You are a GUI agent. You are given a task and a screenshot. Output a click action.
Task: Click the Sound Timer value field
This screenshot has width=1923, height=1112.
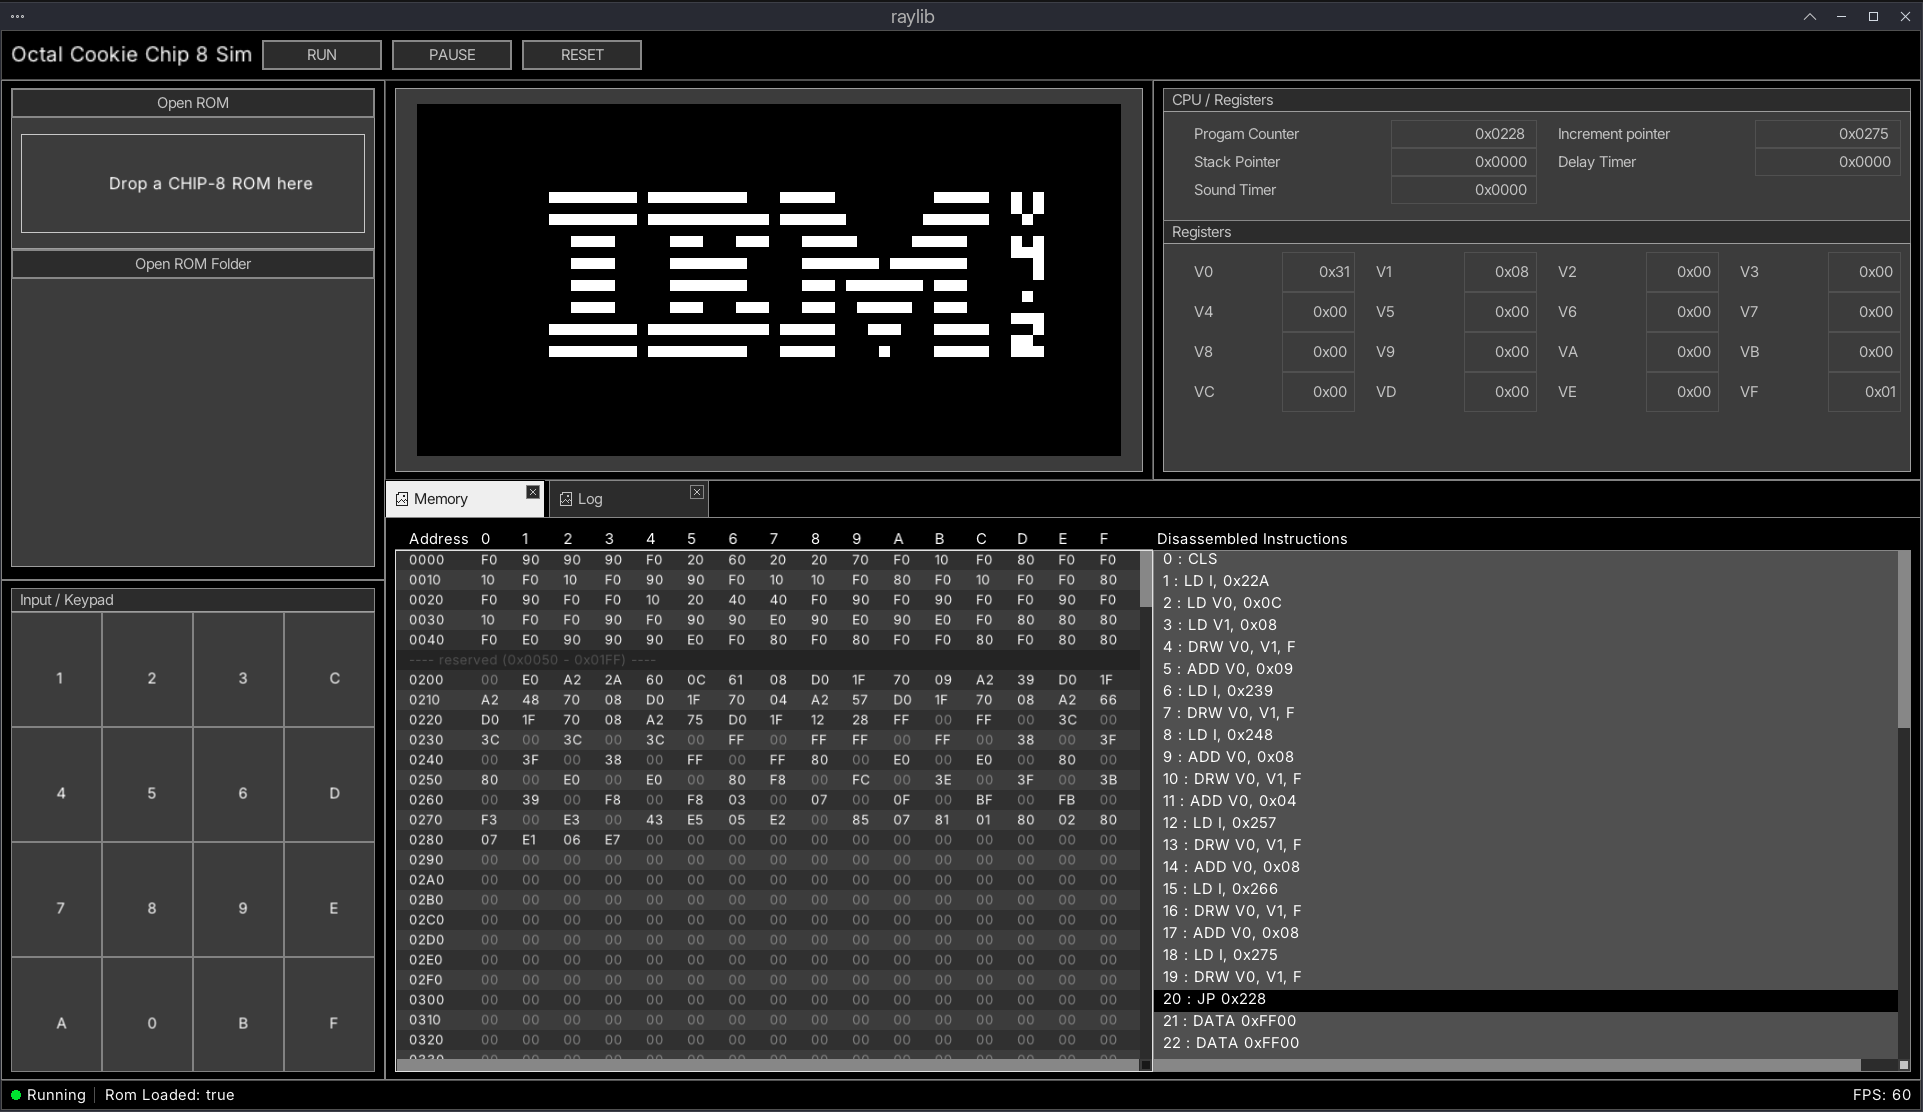1463,190
